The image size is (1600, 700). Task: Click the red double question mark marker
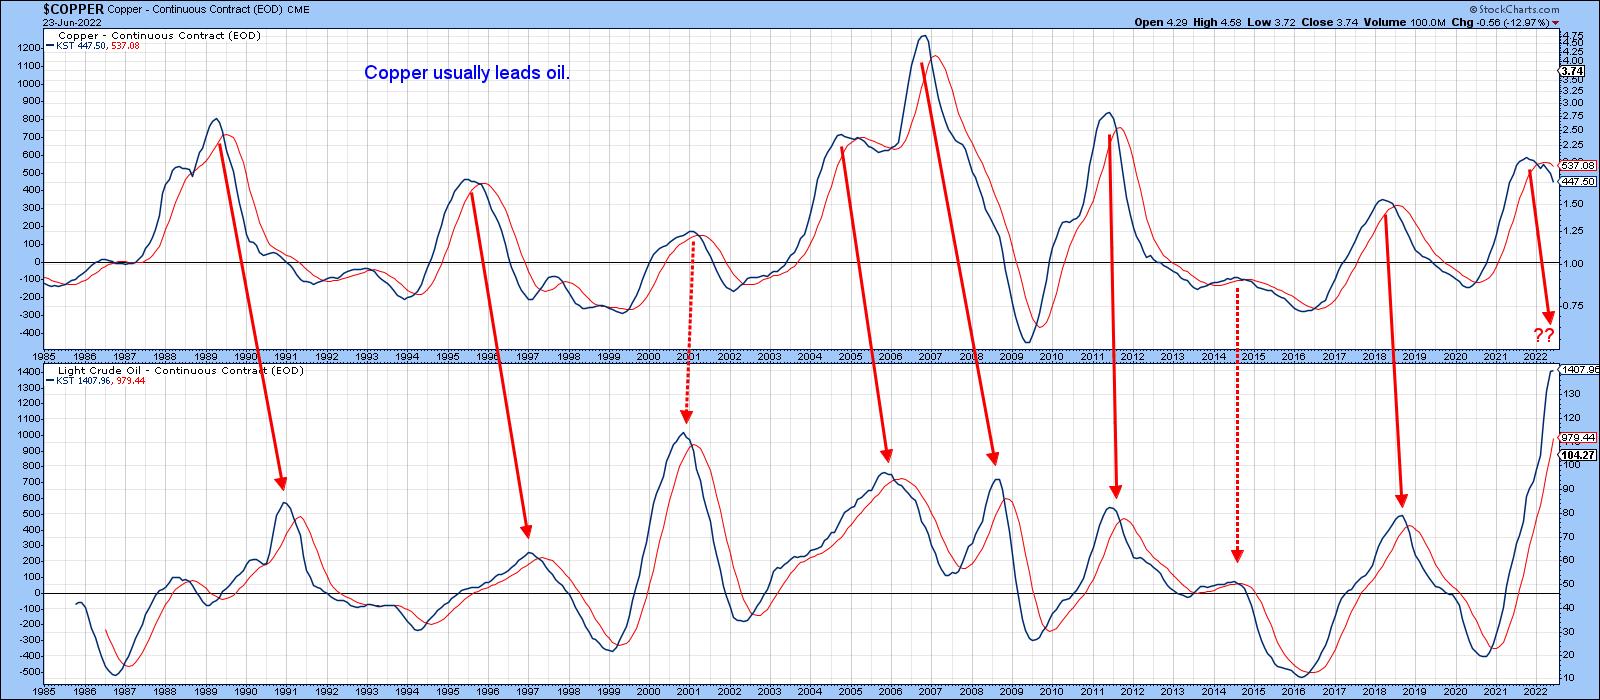(x=1544, y=335)
